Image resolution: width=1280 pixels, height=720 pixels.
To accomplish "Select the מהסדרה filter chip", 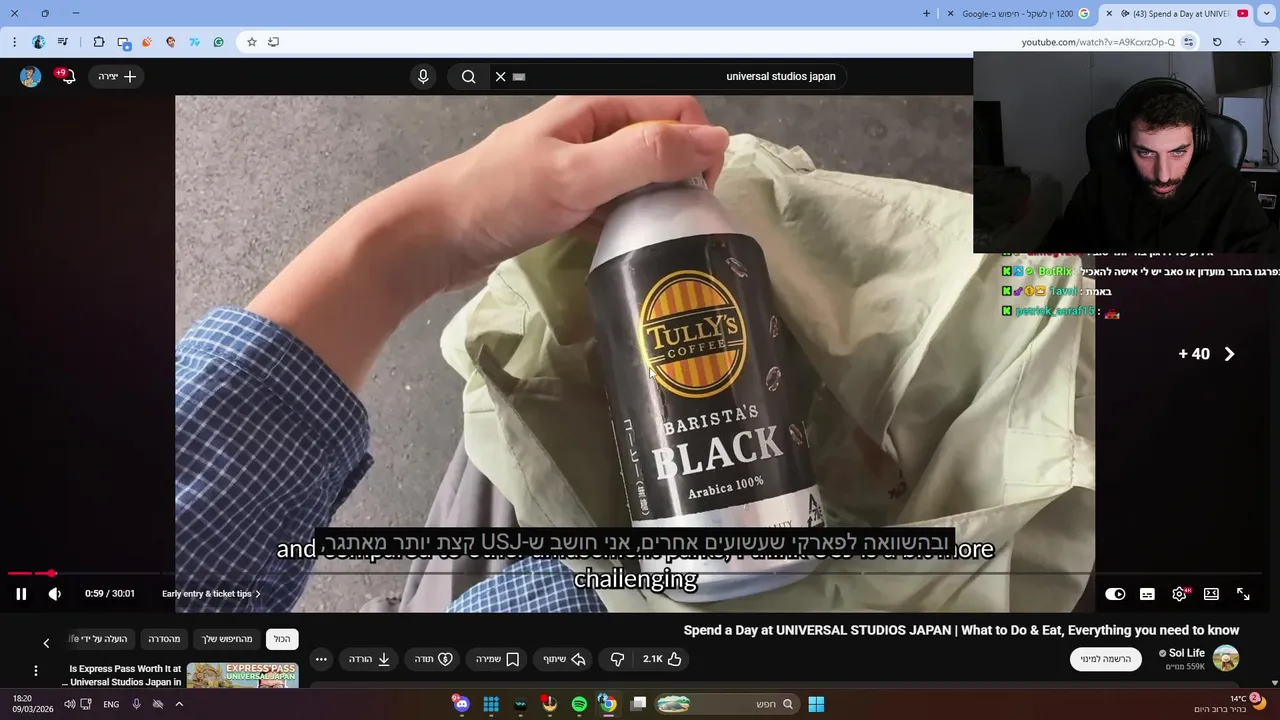I will pyautogui.click(x=164, y=639).
